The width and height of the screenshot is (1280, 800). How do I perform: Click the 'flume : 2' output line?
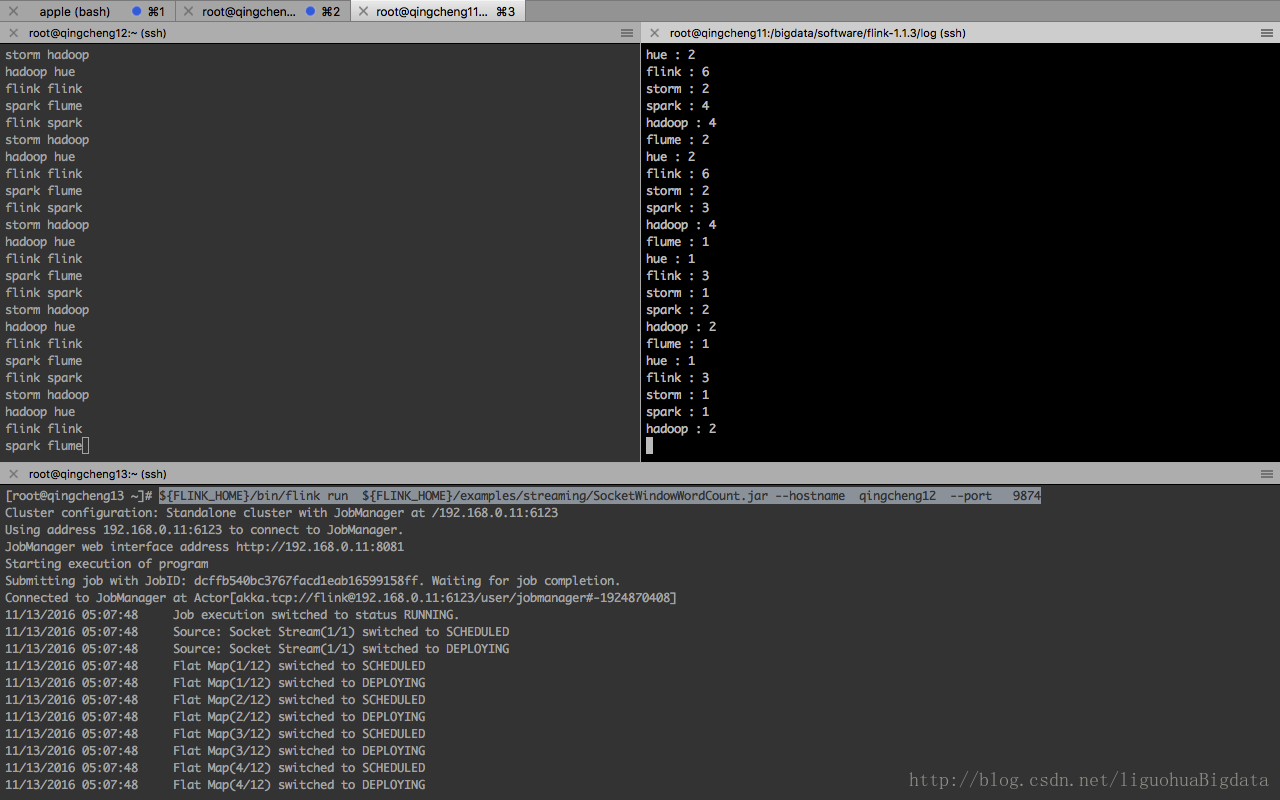coord(678,140)
